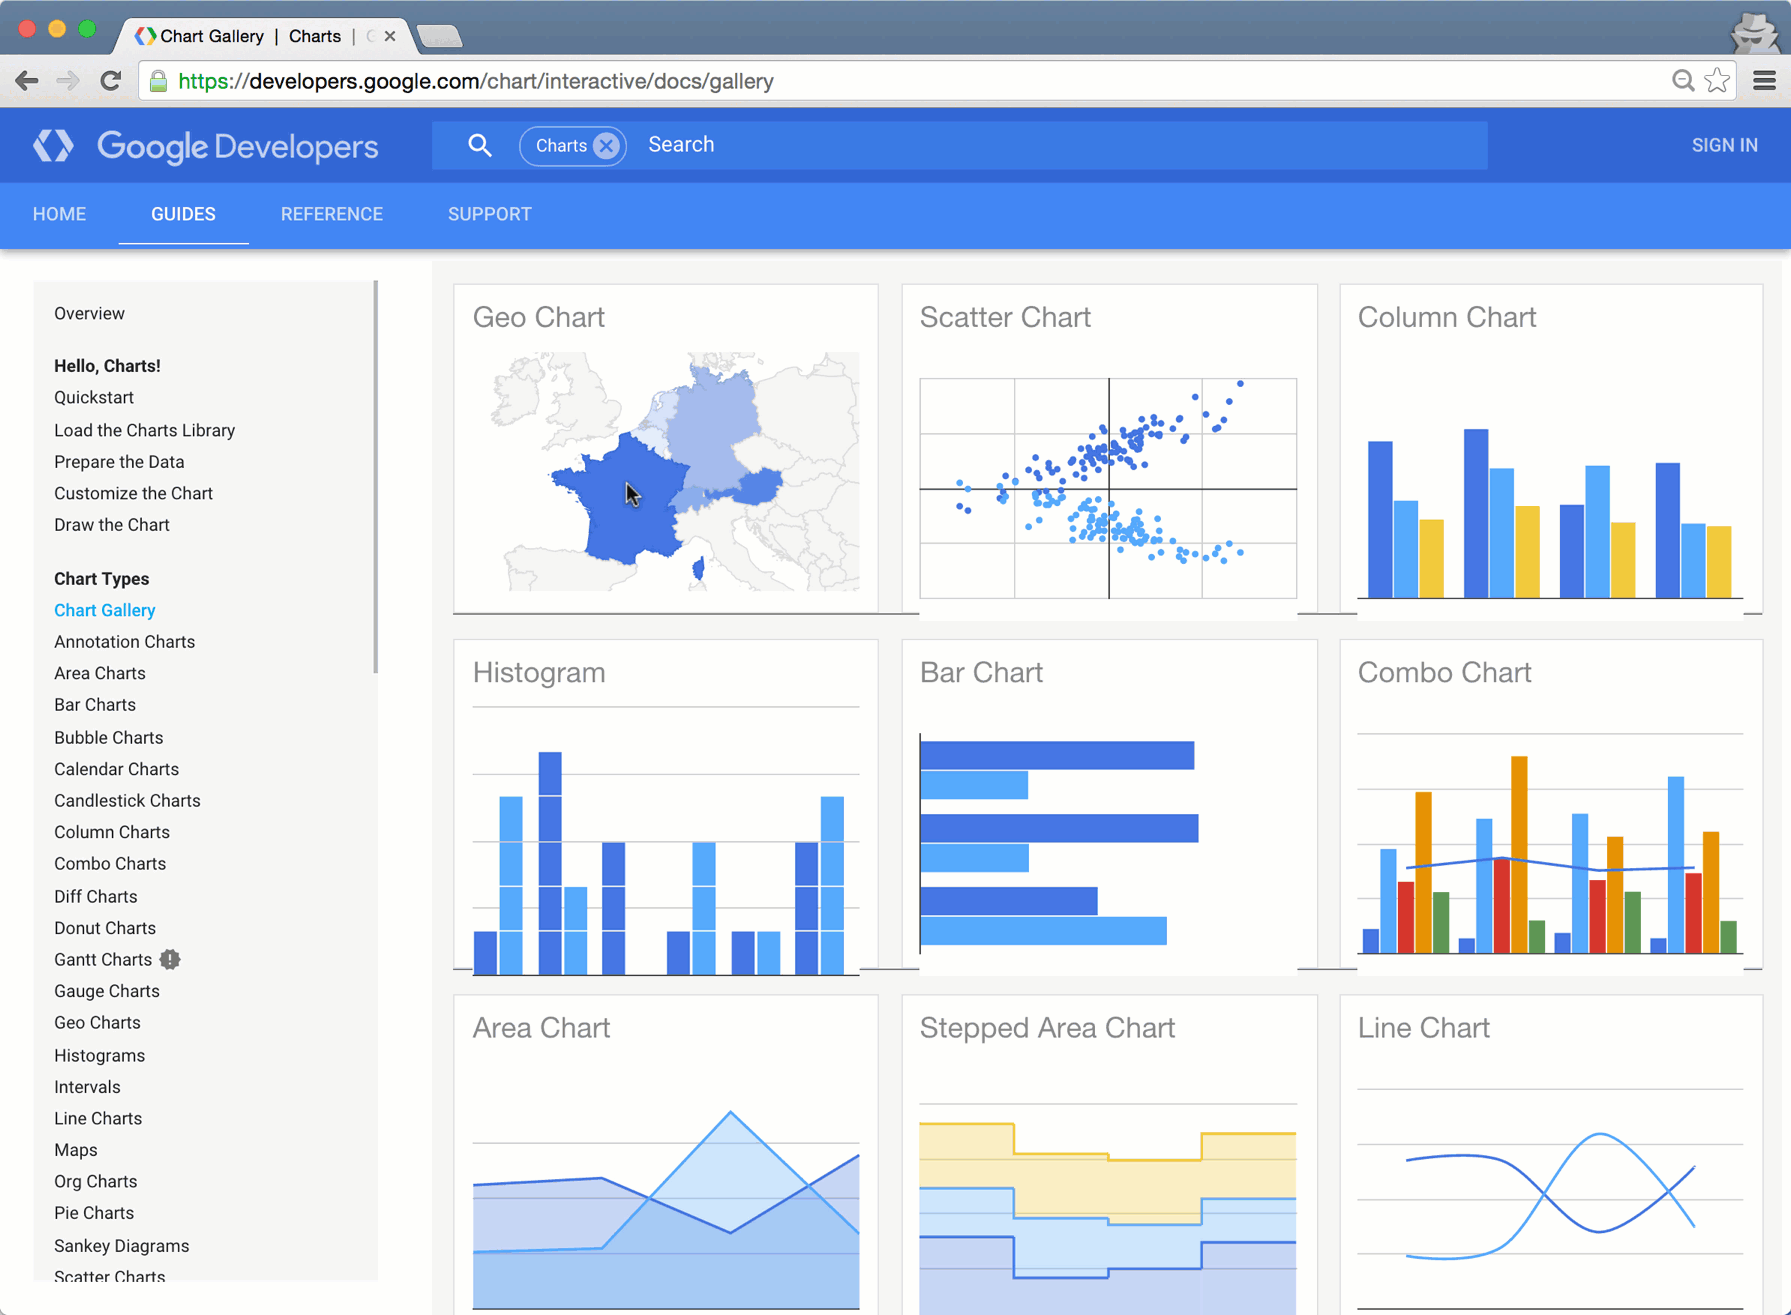Open Load the Charts Library link
Viewport: 1791px width, 1315px height.
point(145,430)
